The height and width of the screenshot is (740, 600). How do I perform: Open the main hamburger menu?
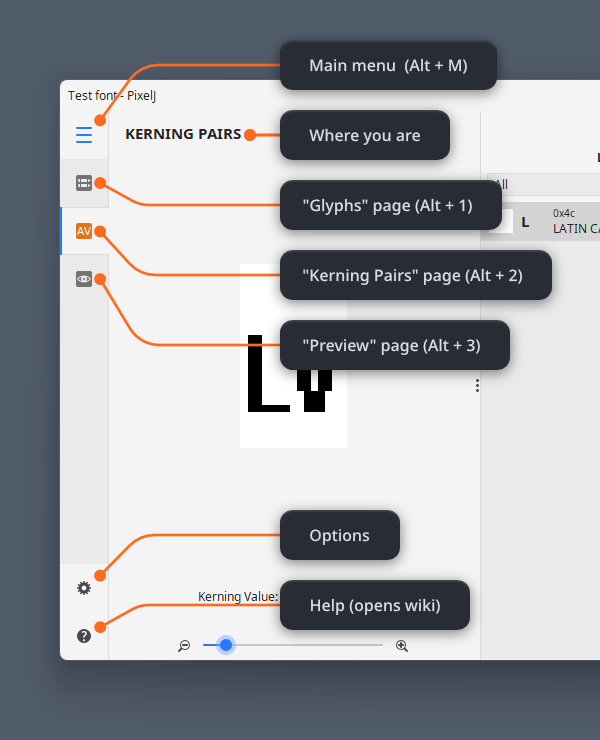[84, 135]
